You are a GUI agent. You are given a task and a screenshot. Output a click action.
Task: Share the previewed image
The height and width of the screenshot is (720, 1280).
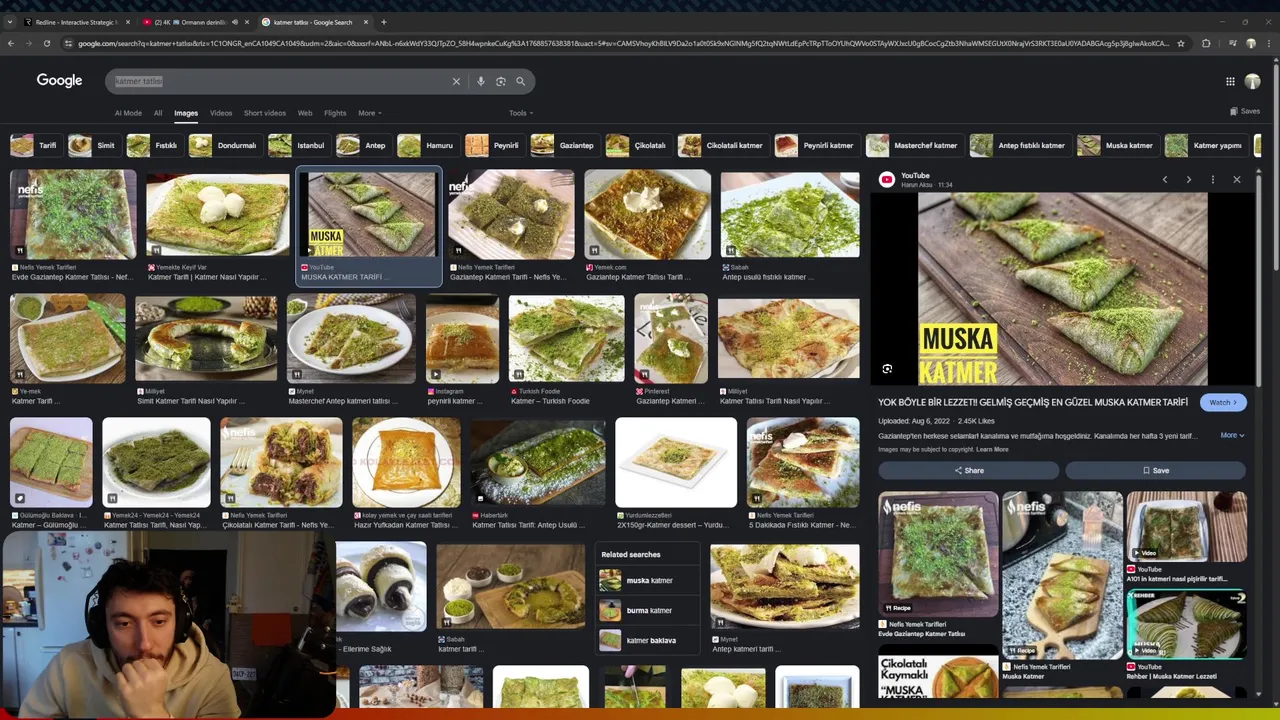968,470
